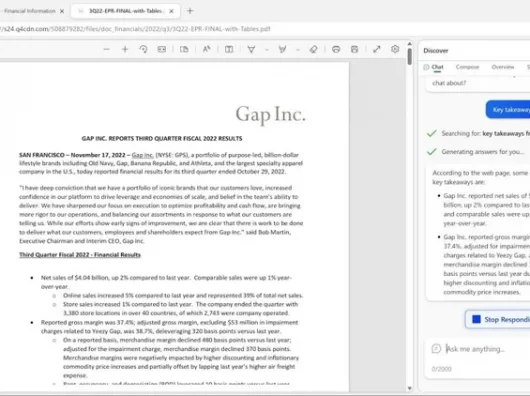Open the Gap Inc. hyperlink in document
Viewport: 530px width, 396px height.
point(143,155)
